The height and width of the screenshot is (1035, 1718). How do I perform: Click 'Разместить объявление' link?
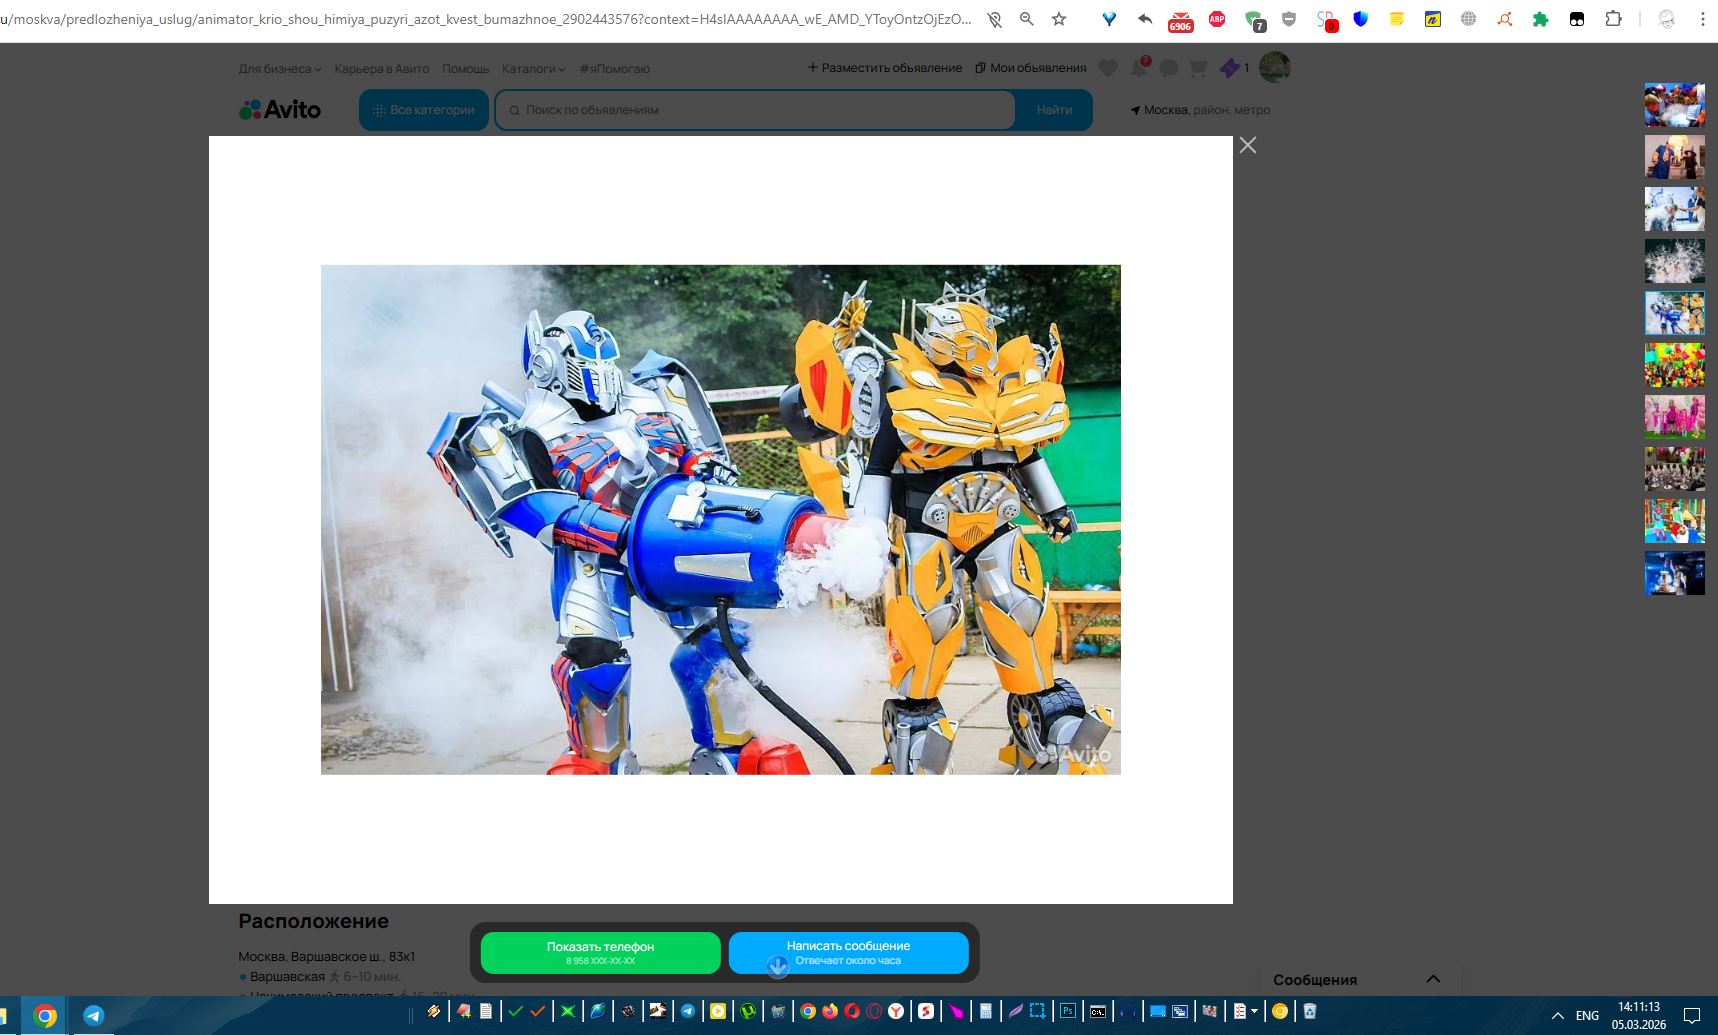884,68
